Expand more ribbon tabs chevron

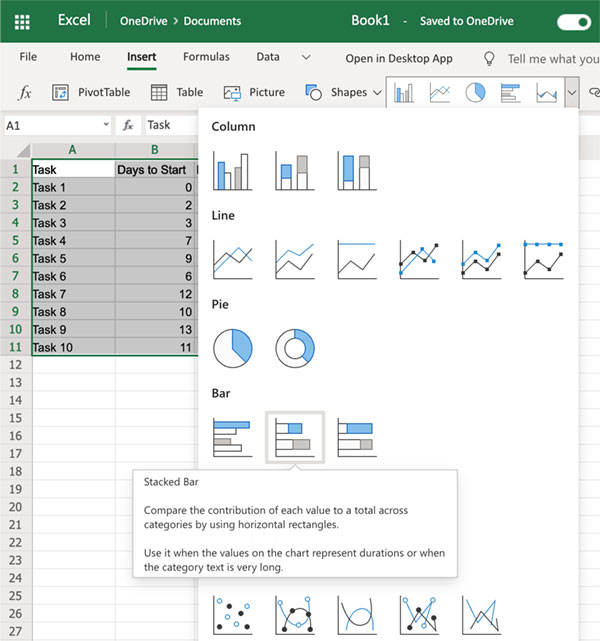pos(306,57)
